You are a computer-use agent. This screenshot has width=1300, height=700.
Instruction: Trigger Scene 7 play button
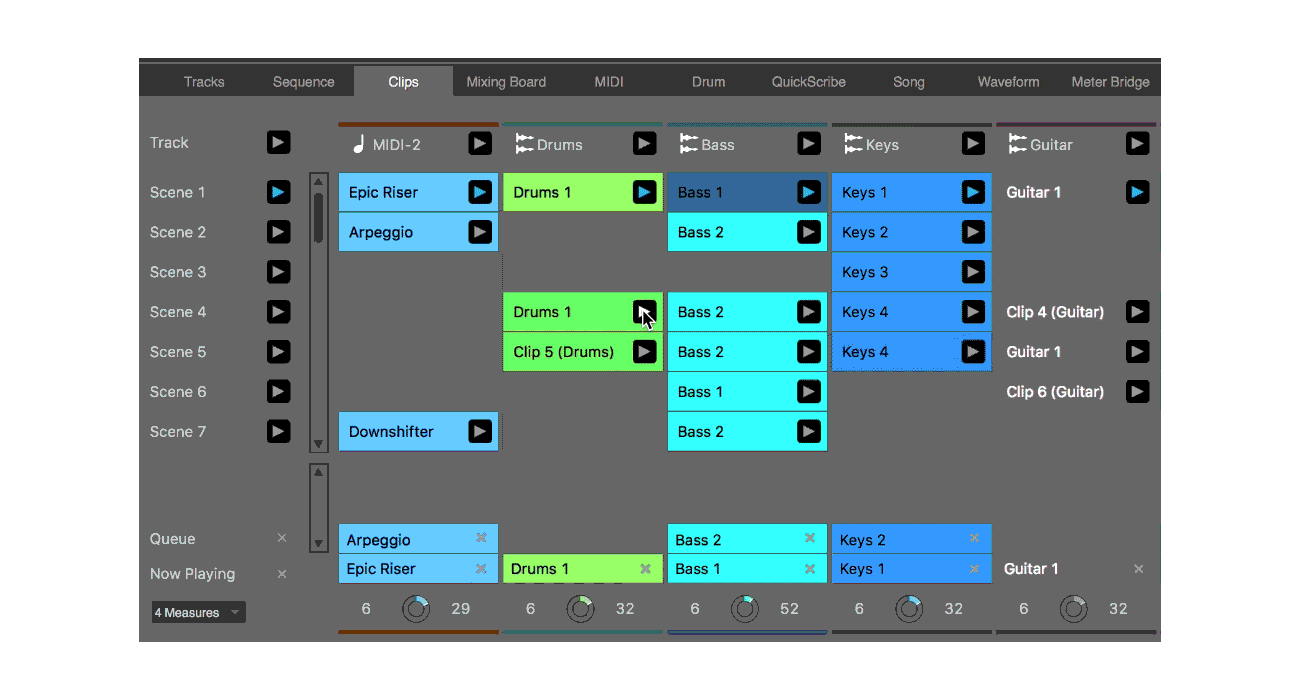[x=278, y=432]
